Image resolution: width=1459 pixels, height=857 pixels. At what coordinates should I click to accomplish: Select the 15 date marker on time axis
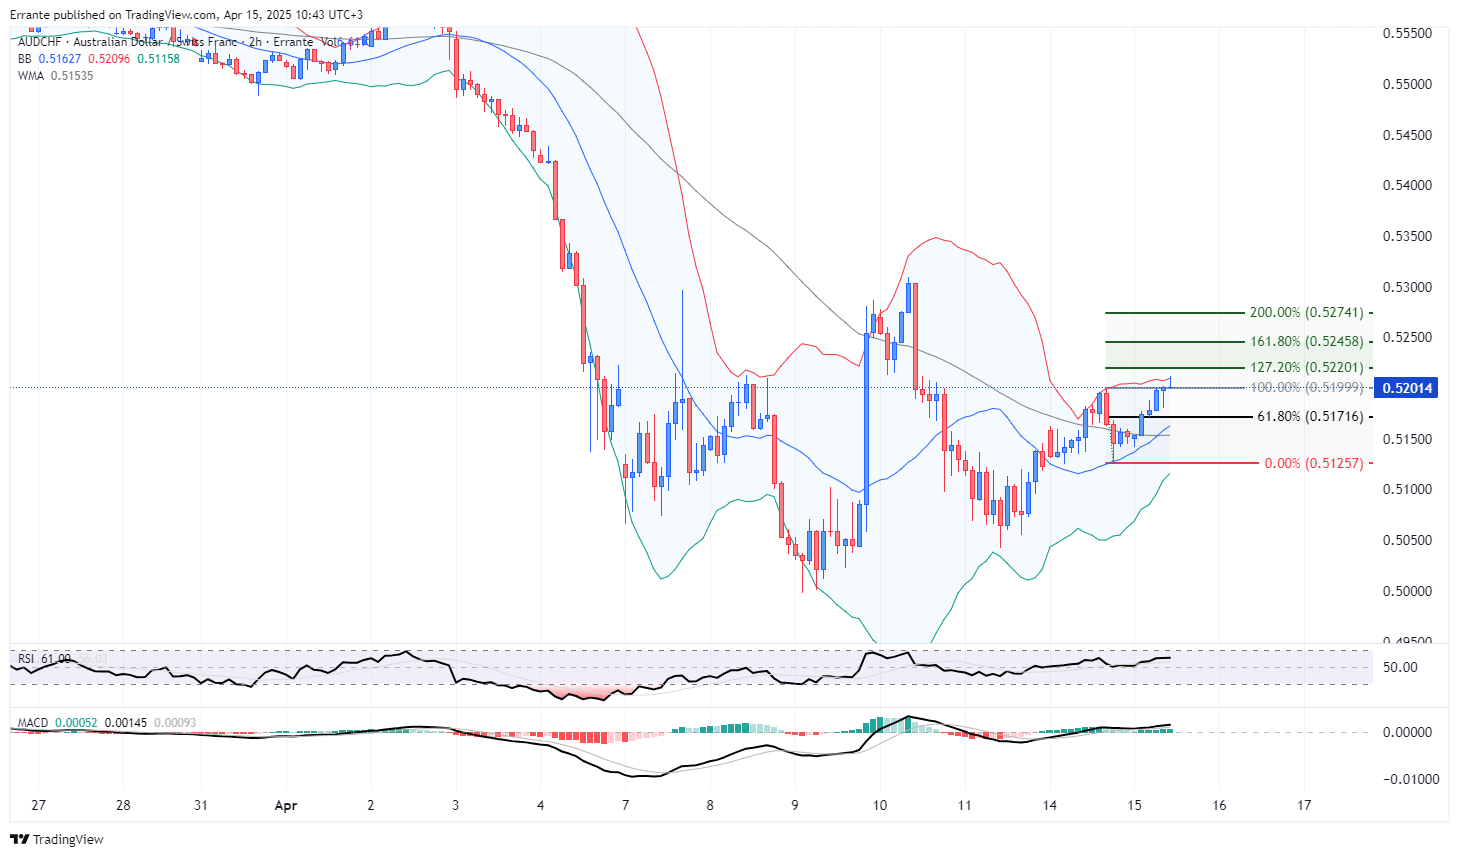pos(1134,805)
